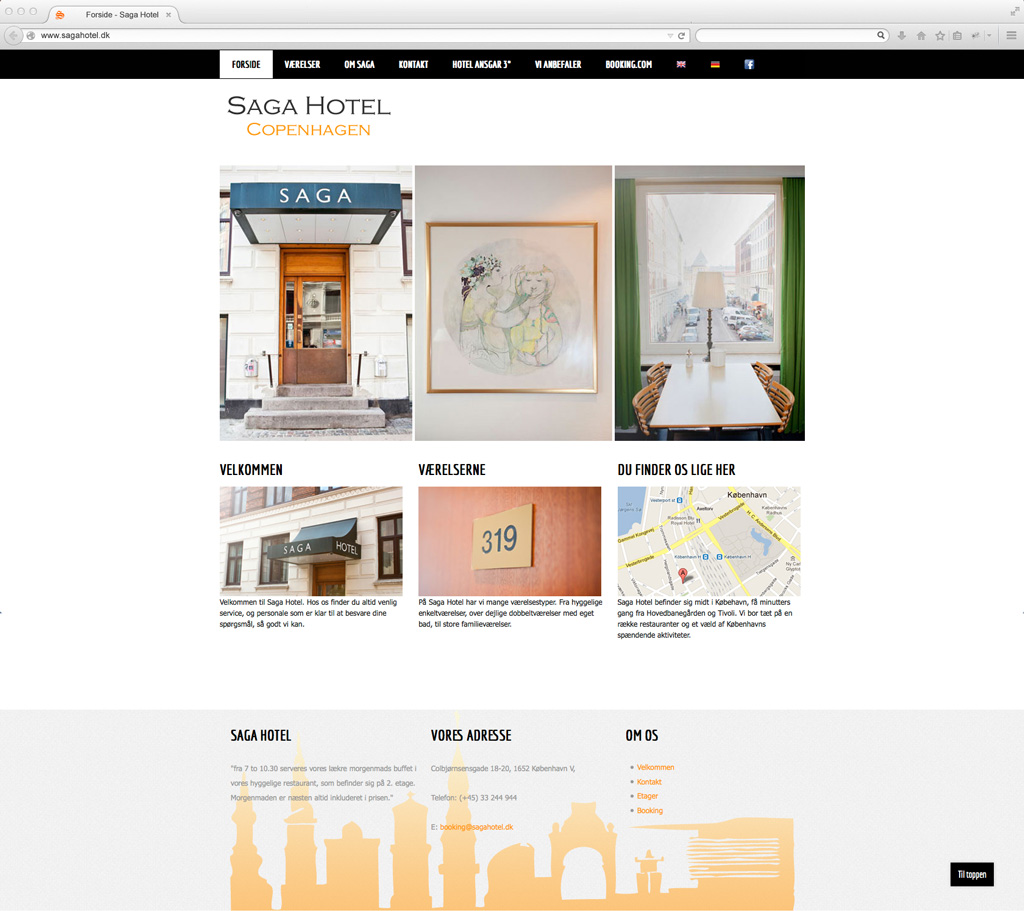Screen dimensions: 1024x911
Task: Click the site identity globe icon
Action: point(31,35)
